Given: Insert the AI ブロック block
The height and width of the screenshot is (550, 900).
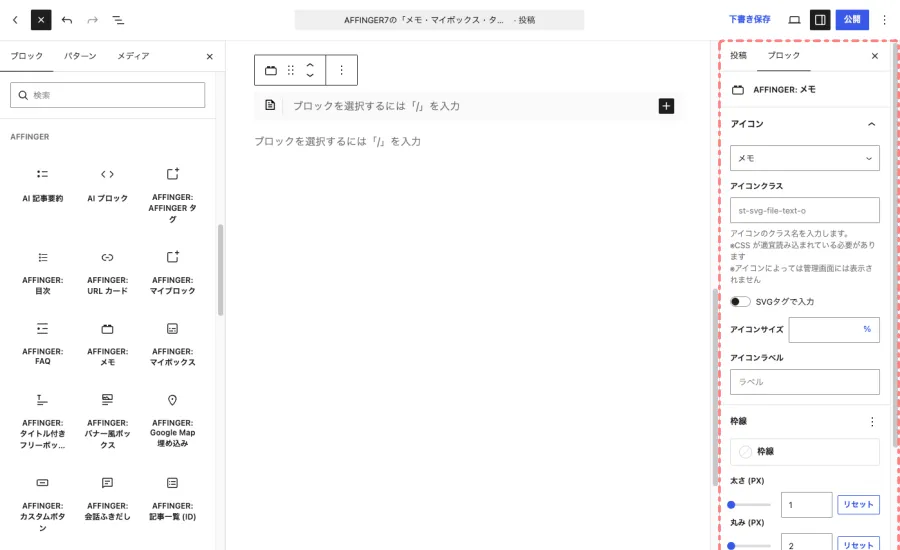Looking at the screenshot, I should [107, 185].
